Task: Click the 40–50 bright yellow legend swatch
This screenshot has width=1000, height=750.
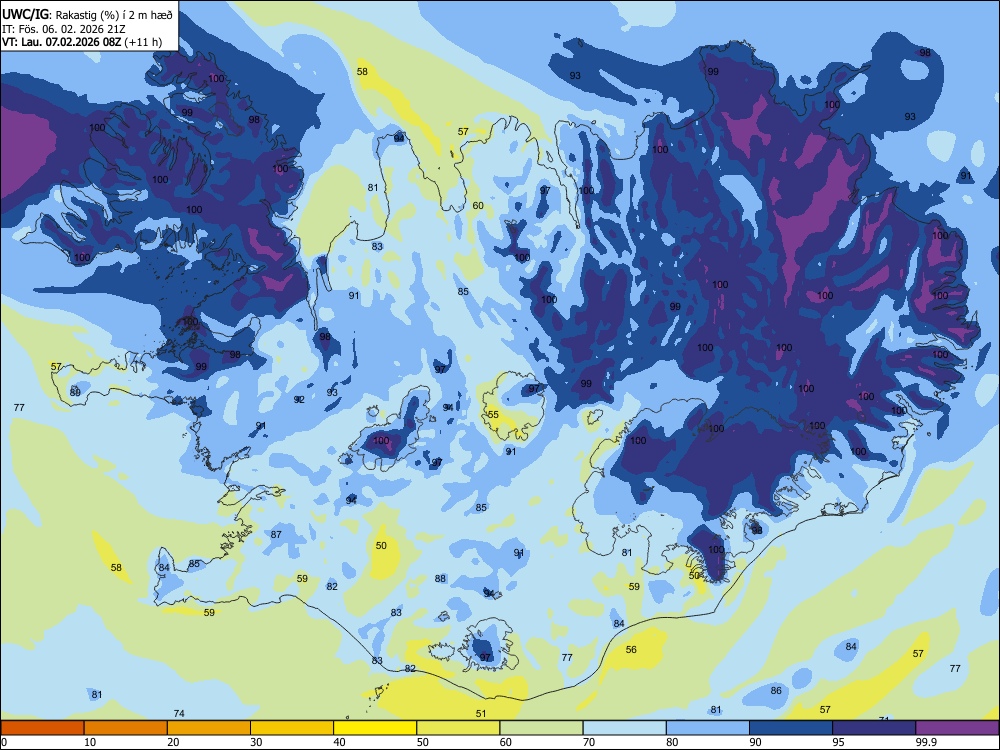Action: pyautogui.click(x=375, y=728)
